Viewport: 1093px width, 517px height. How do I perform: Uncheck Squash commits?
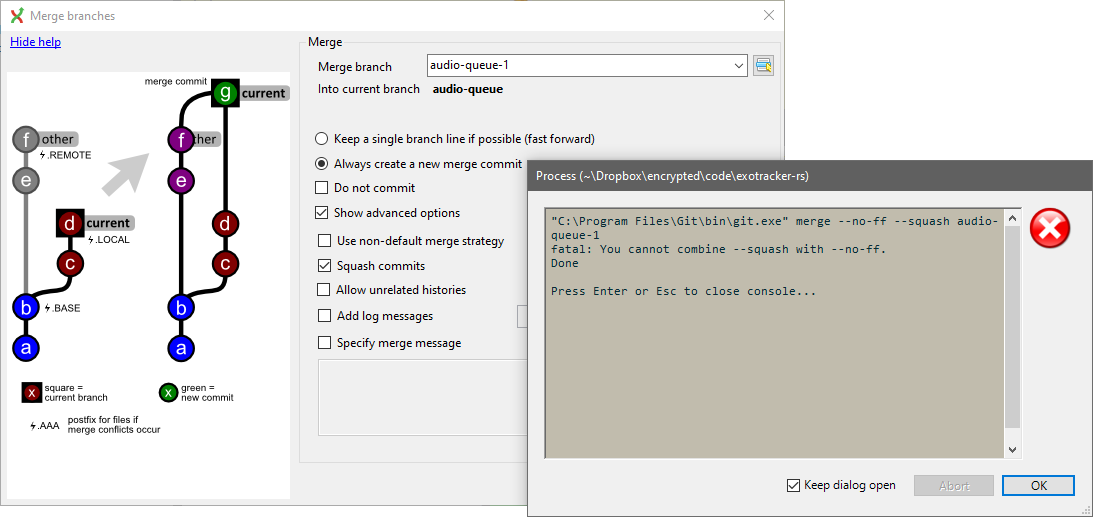point(324,265)
